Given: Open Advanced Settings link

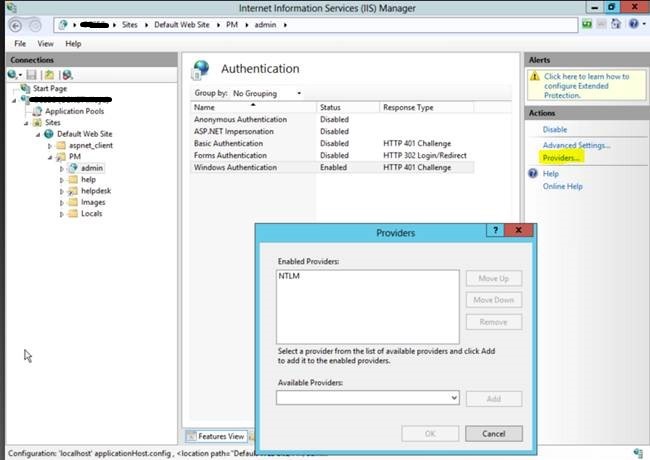Looking at the screenshot, I should point(577,145).
